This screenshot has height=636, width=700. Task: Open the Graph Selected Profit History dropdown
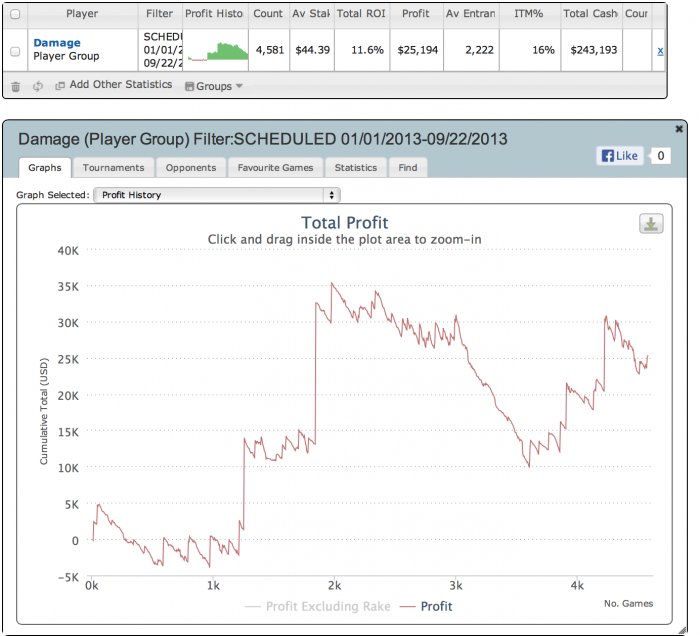coord(217,195)
